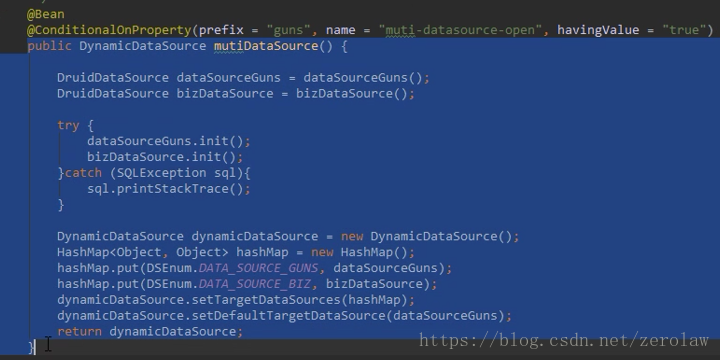Click the mutiDataSource method name
720x360 pixels.
[266, 46]
